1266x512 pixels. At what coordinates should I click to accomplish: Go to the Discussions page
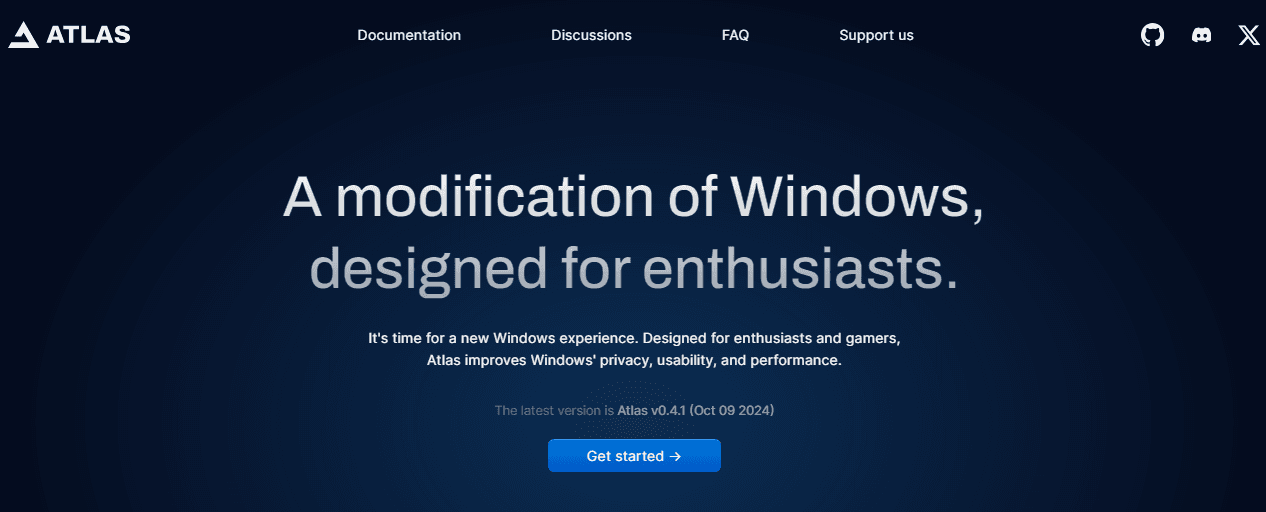click(591, 35)
